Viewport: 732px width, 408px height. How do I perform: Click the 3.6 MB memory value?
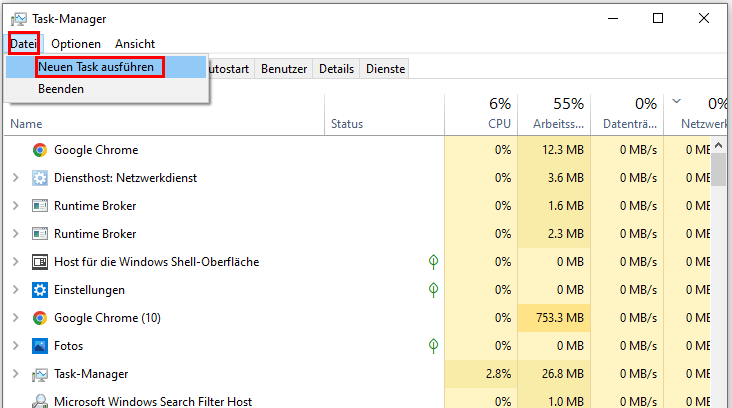[x=566, y=178]
